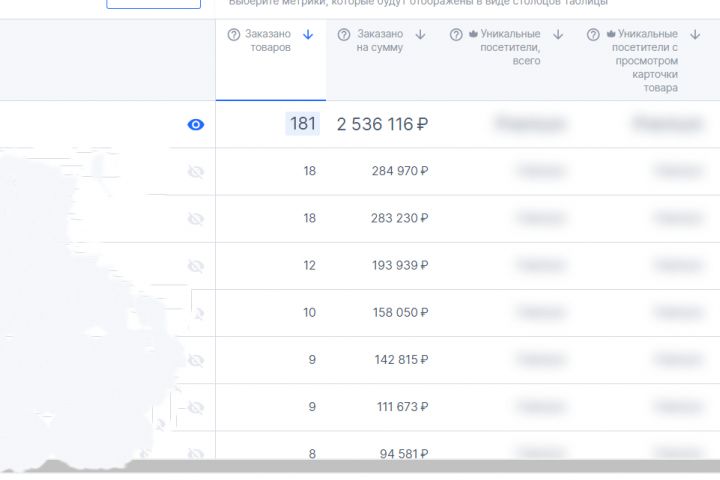This screenshot has height=480, width=720.
Task: Open help for Заказано на сумму column
Action: tap(344, 34)
